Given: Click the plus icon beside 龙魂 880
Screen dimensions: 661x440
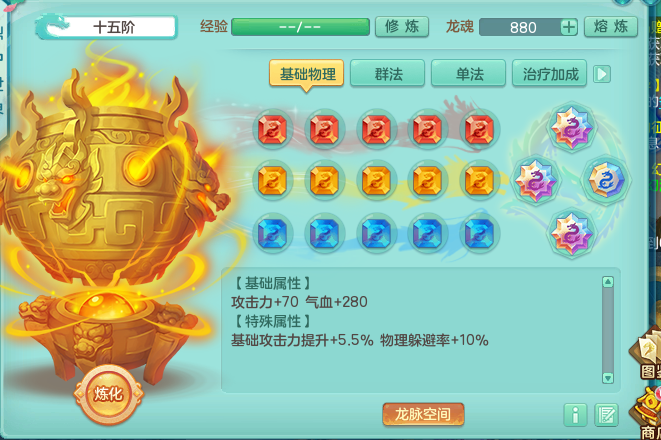Looking at the screenshot, I should [x=569, y=27].
